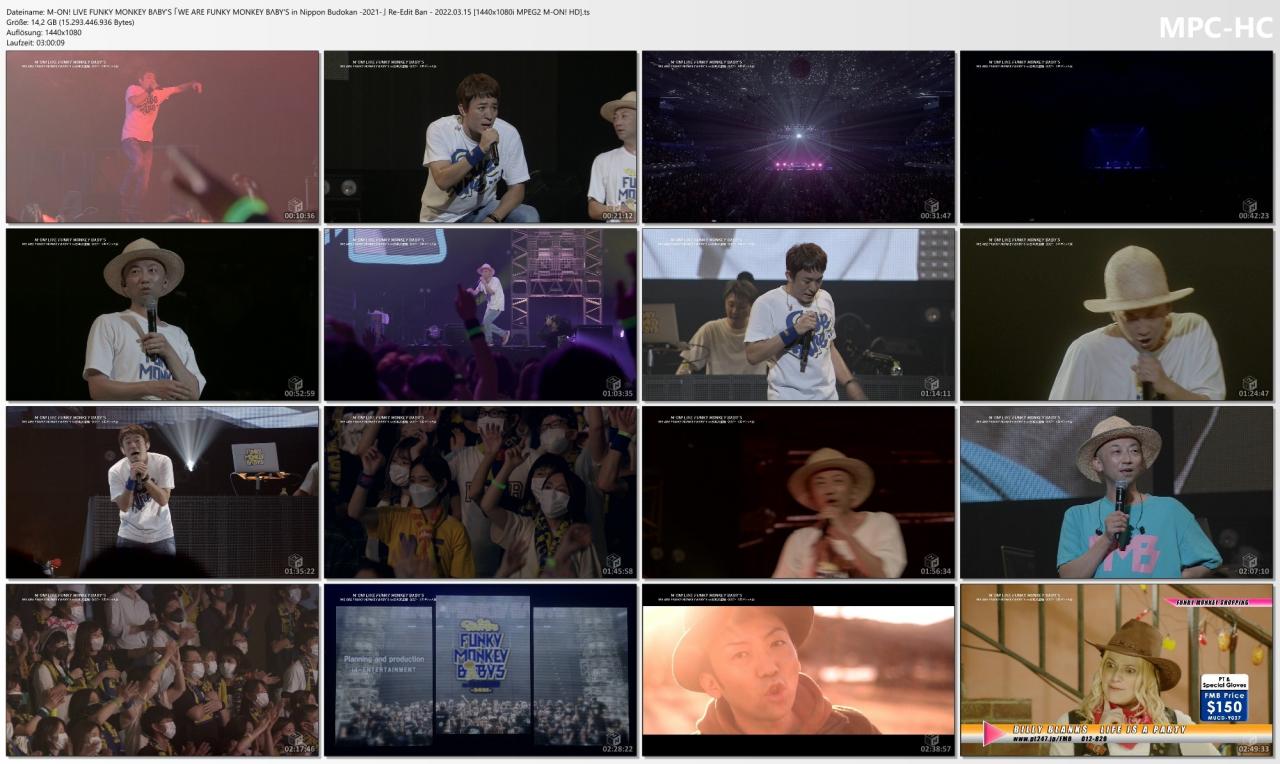Click the 00:42:23 timestamp label
This screenshot has height=764, width=1280.
[x=1254, y=216]
